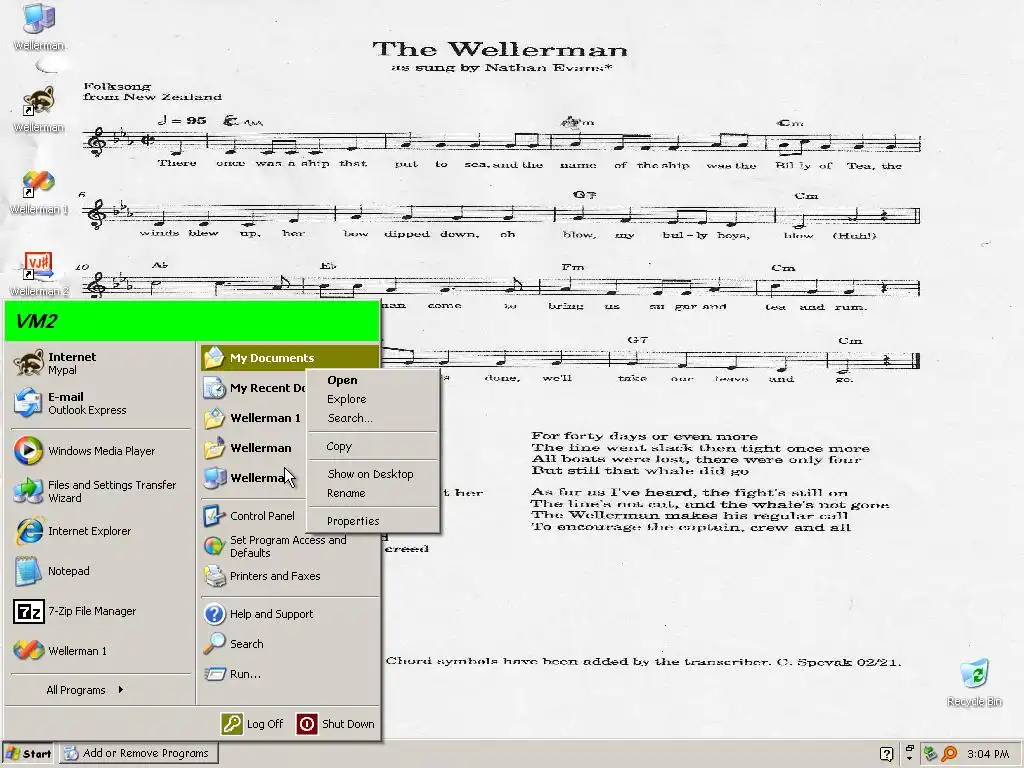Expand the All Programs menu

[x=84, y=690]
